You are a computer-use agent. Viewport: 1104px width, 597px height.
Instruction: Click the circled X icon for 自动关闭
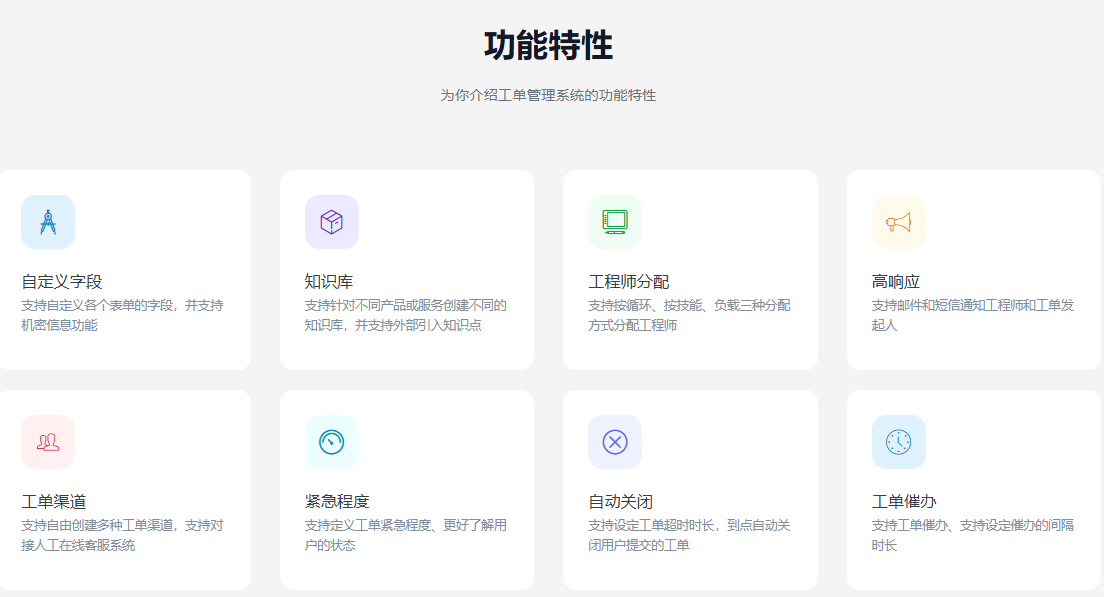click(614, 442)
